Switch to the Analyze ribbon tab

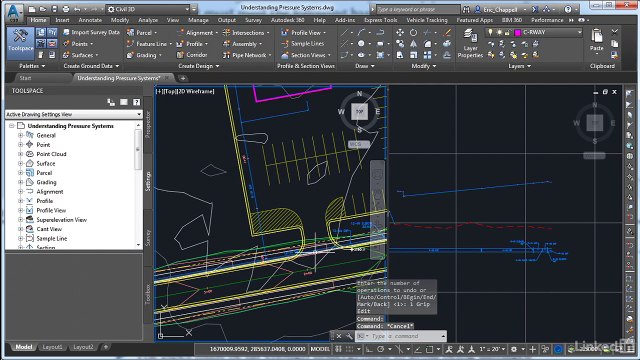[148, 20]
